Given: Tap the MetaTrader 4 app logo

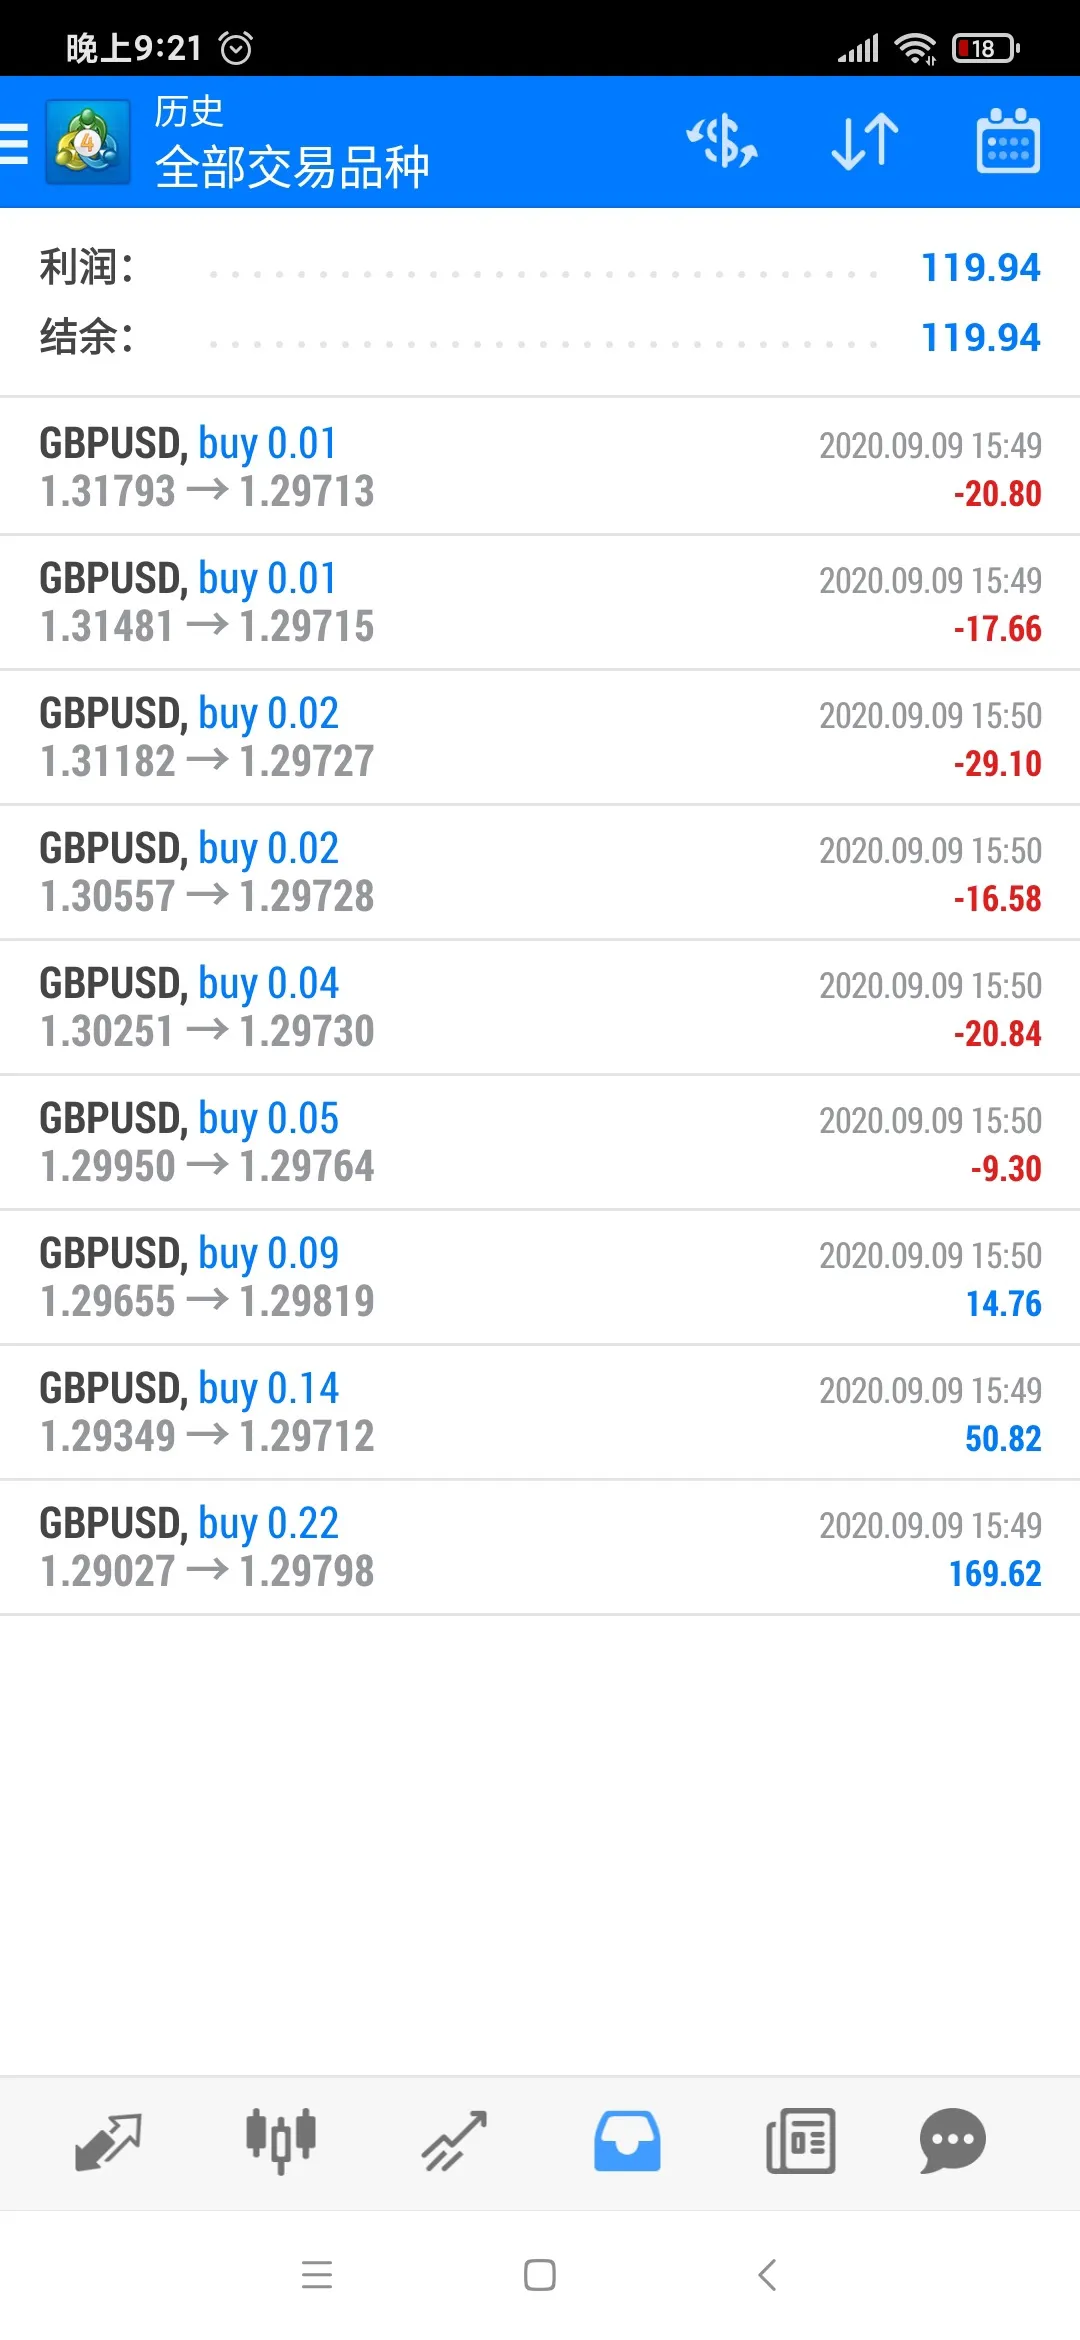Looking at the screenshot, I should tap(88, 142).
